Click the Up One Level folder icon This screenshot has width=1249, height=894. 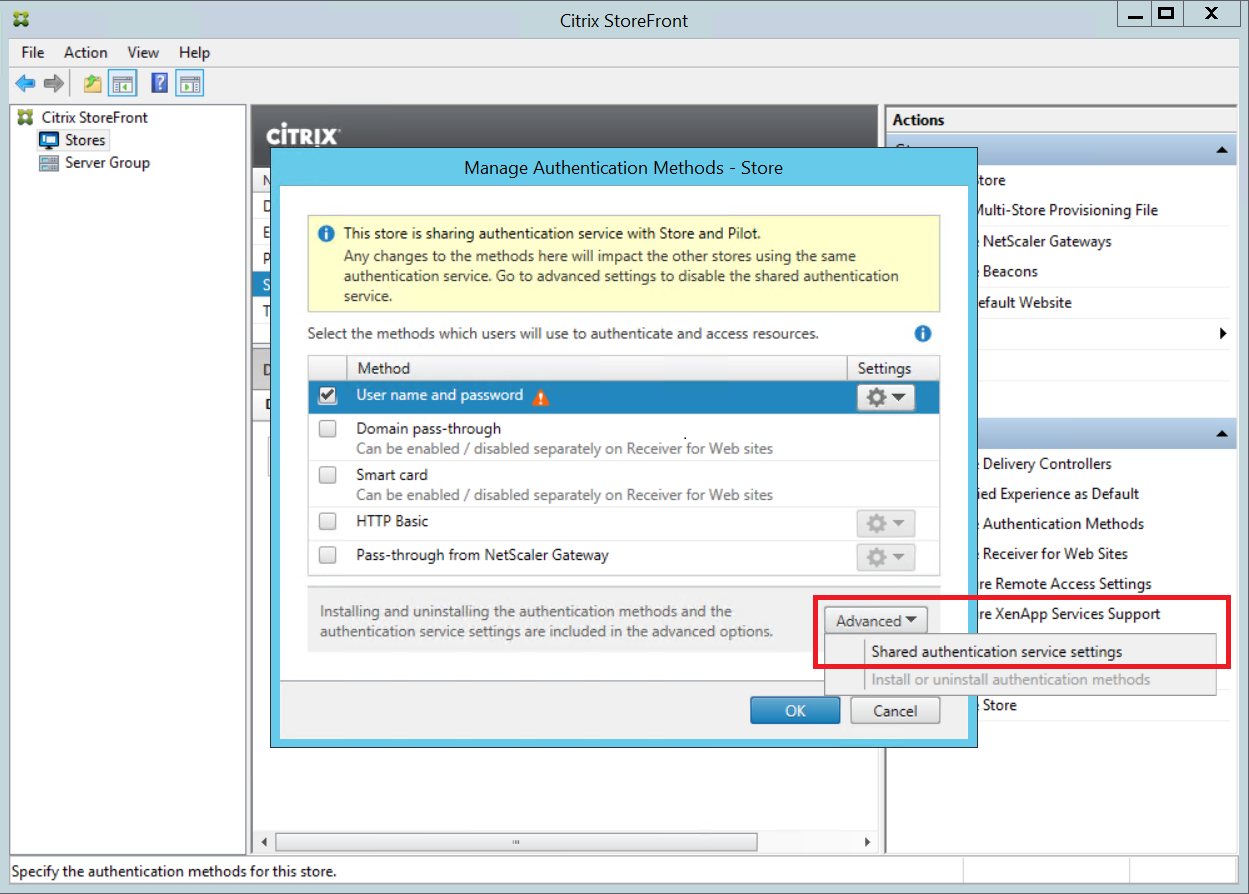click(92, 84)
